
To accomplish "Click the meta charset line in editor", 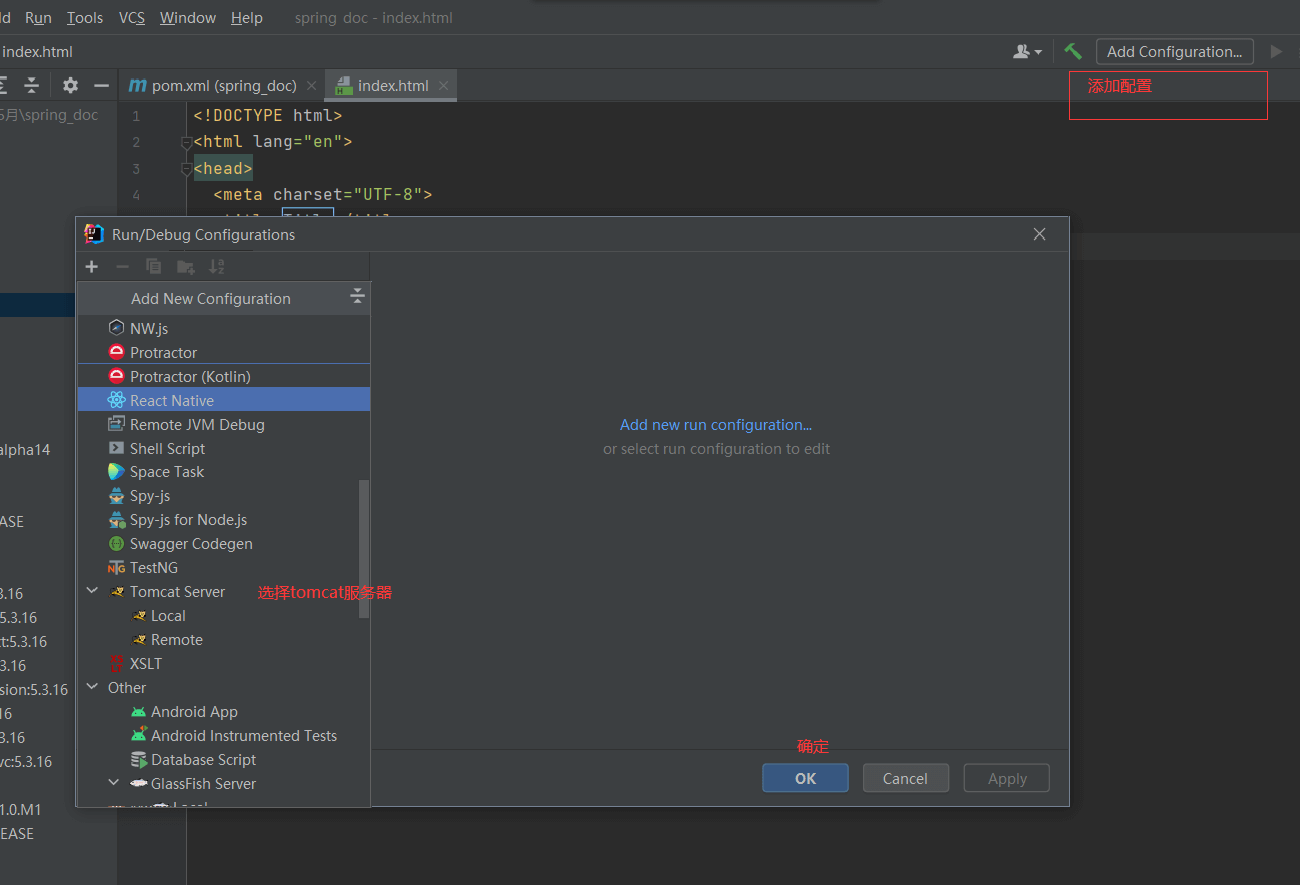I will (x=322, y=195).
